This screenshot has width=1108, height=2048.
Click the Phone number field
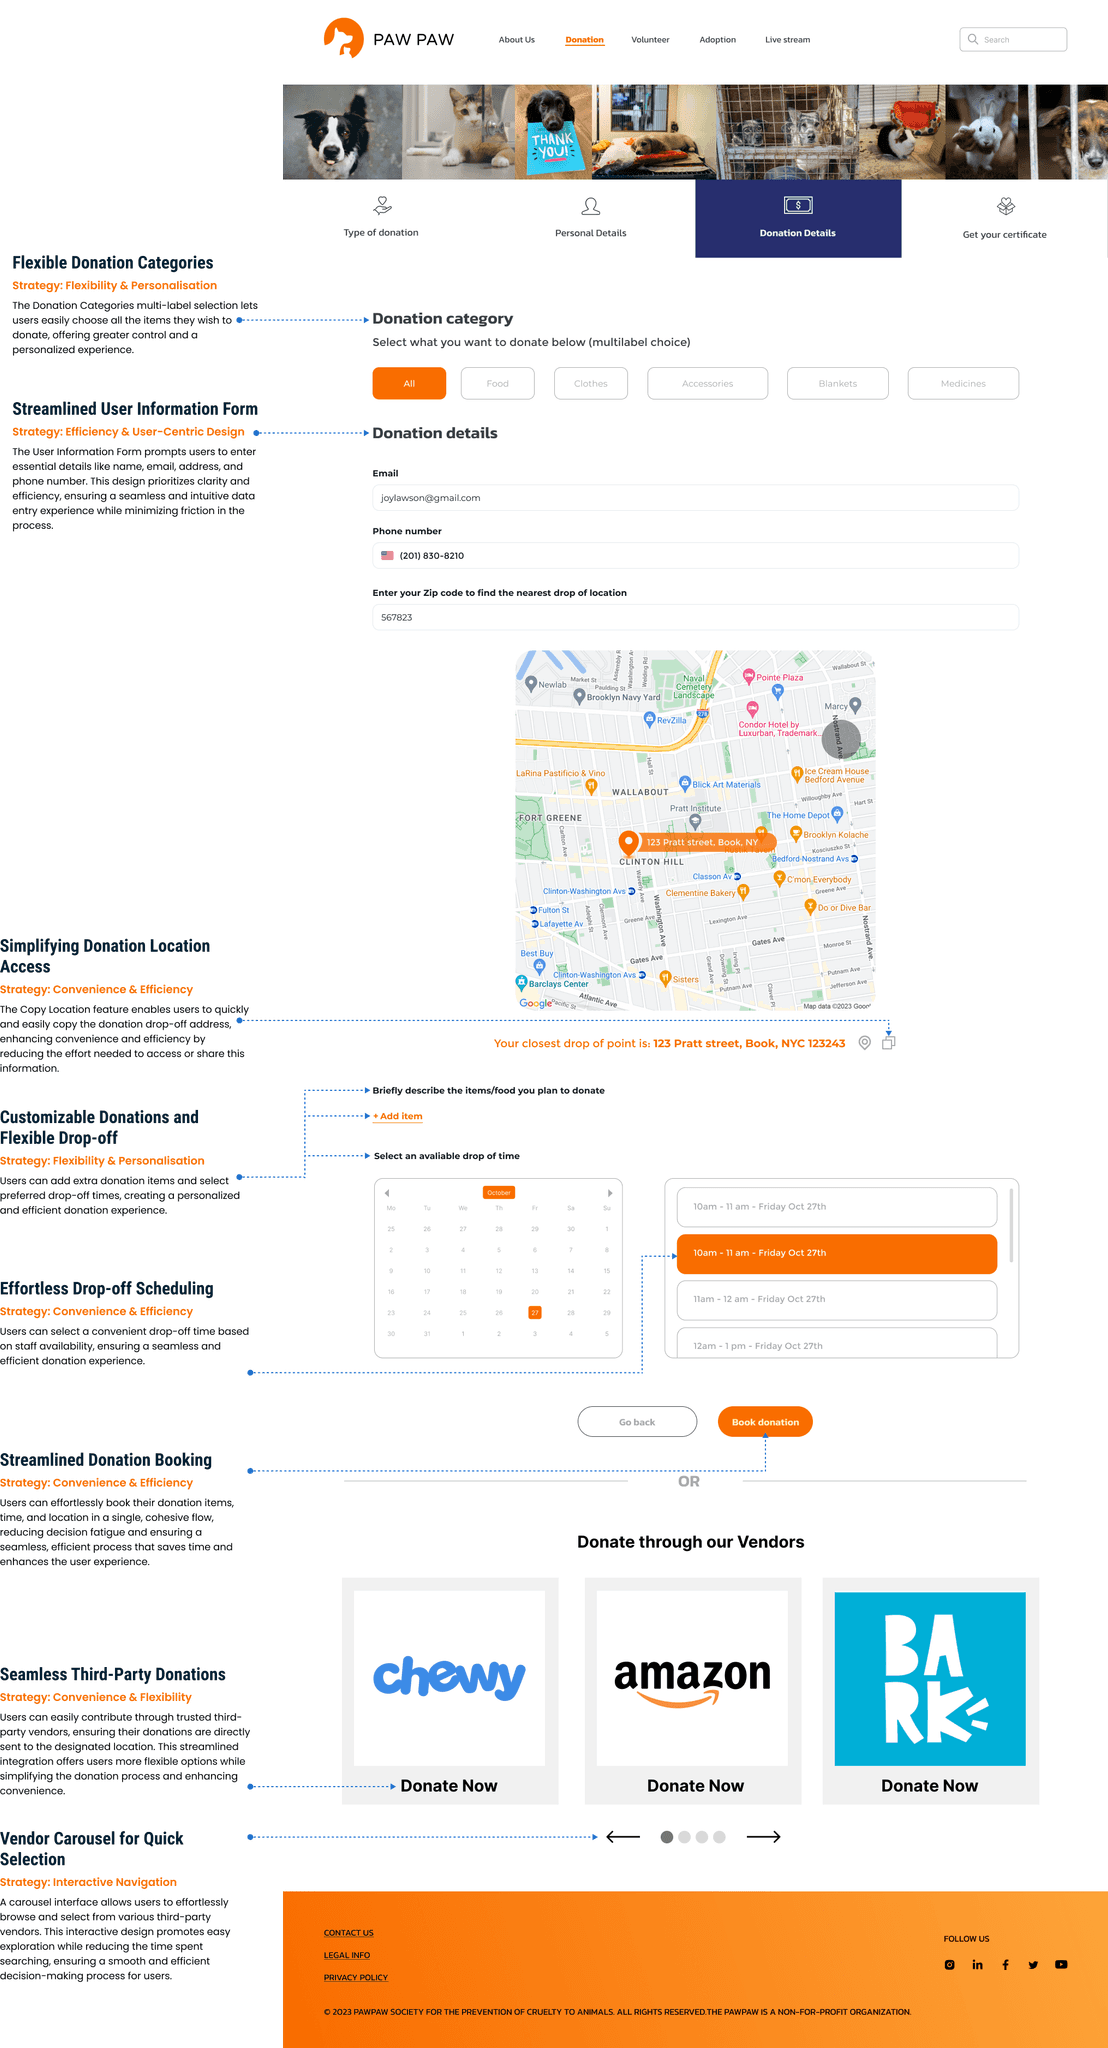696,555
